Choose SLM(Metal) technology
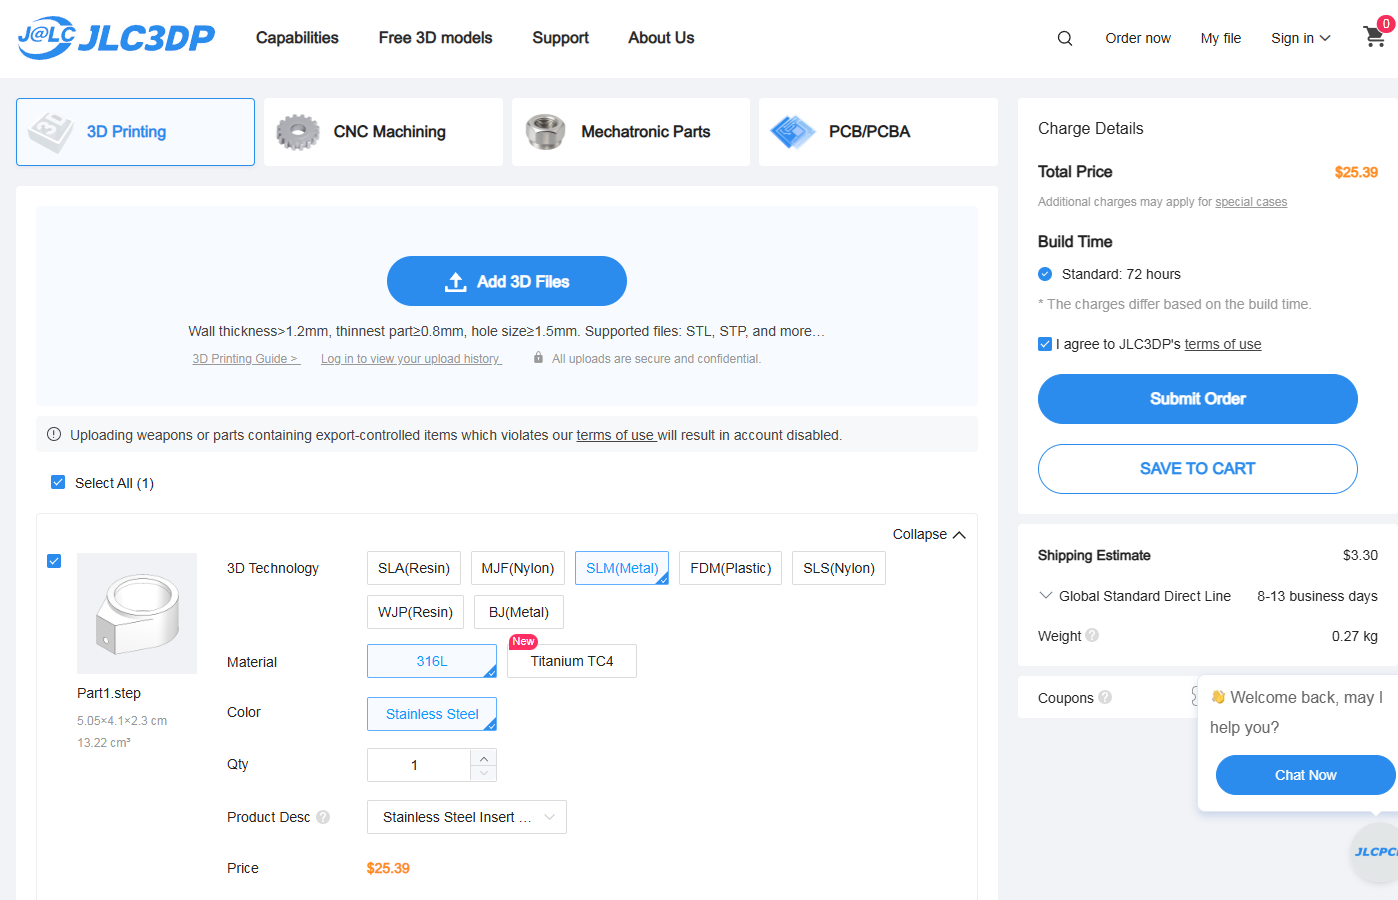 coord(622,568)
